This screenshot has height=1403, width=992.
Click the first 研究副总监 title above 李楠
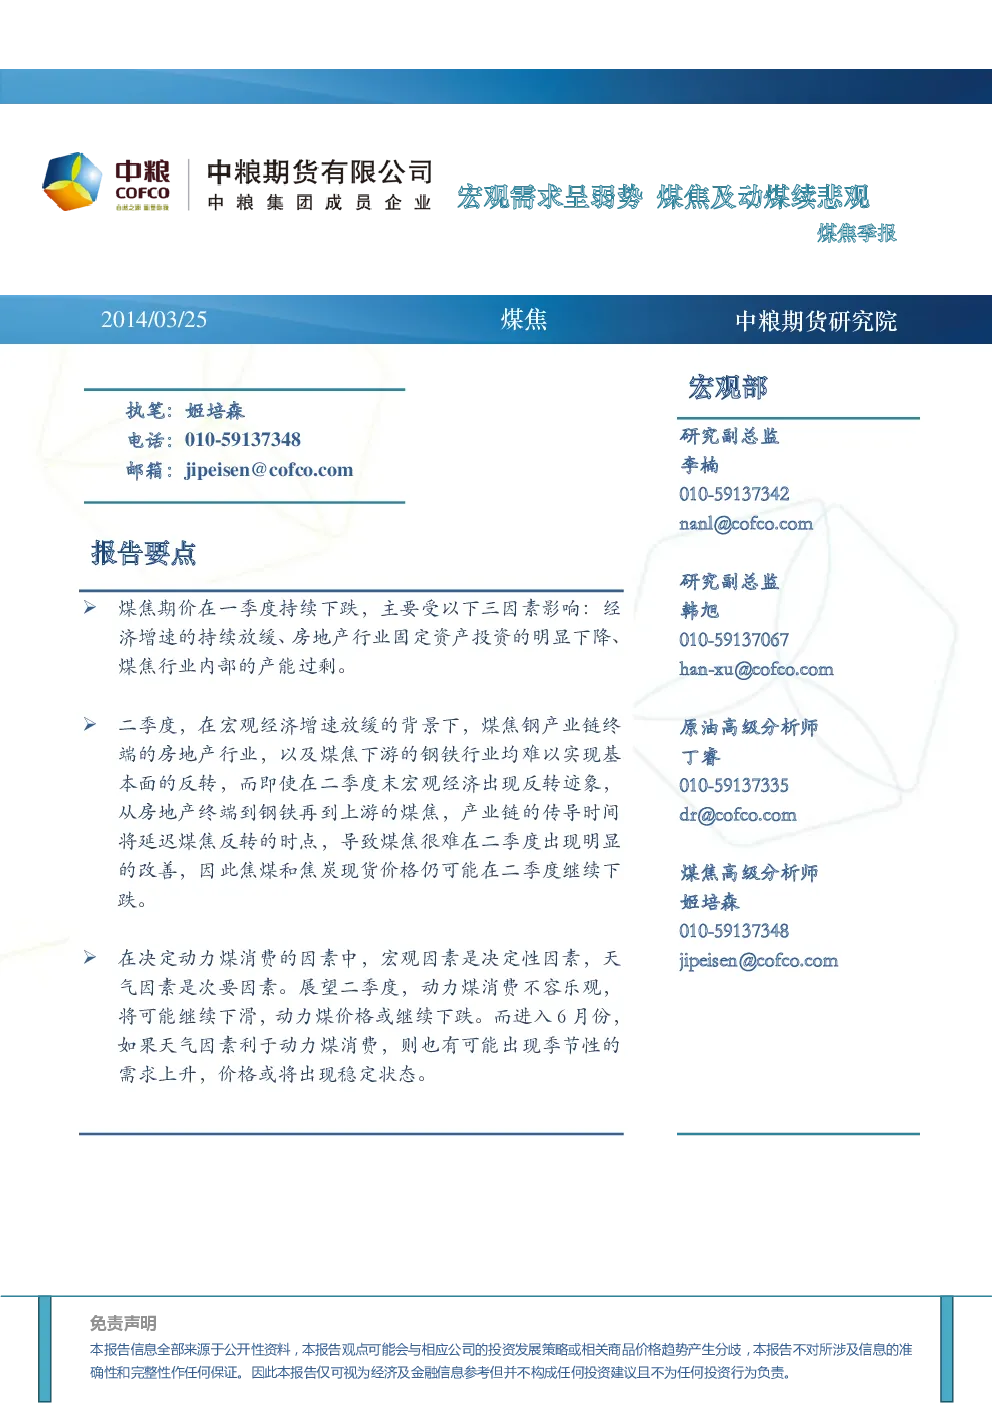click(x=729, y=436)
